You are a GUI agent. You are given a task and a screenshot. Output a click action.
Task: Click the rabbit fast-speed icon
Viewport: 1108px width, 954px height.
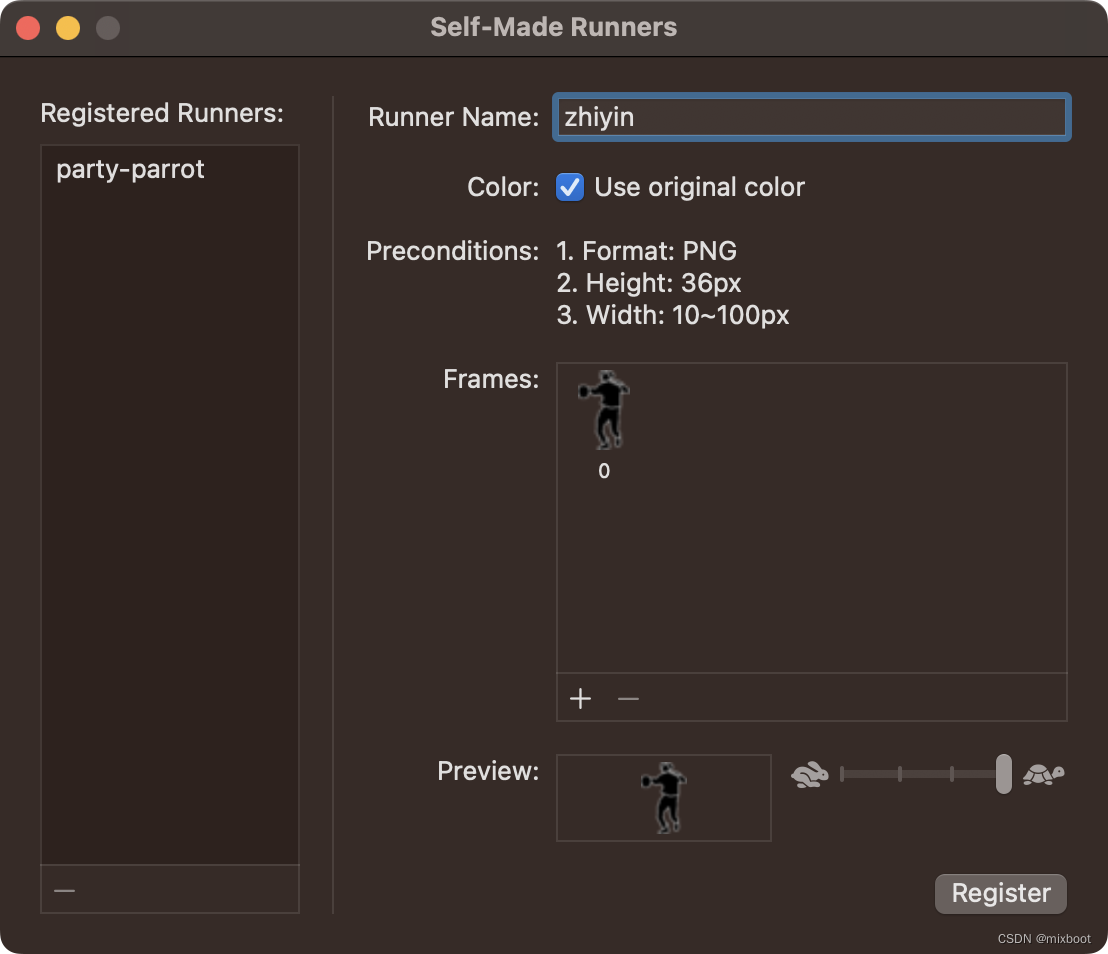pos(810,775)
